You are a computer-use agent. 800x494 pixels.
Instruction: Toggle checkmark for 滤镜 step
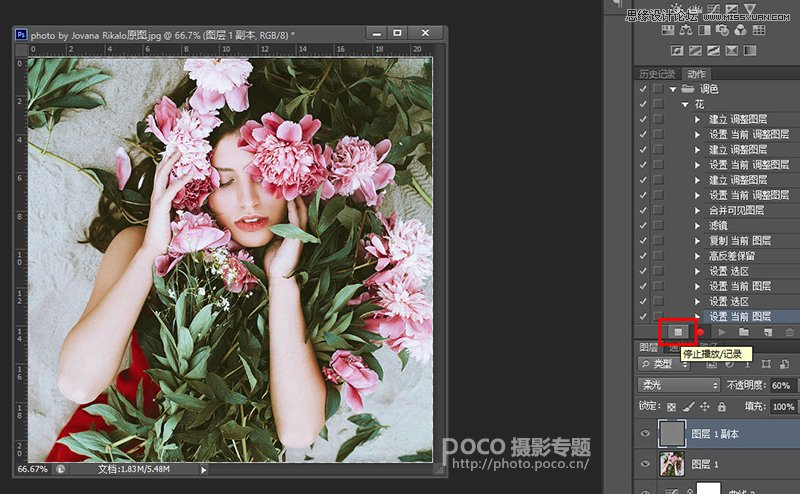pyautogui.click(x=643, y=225)
